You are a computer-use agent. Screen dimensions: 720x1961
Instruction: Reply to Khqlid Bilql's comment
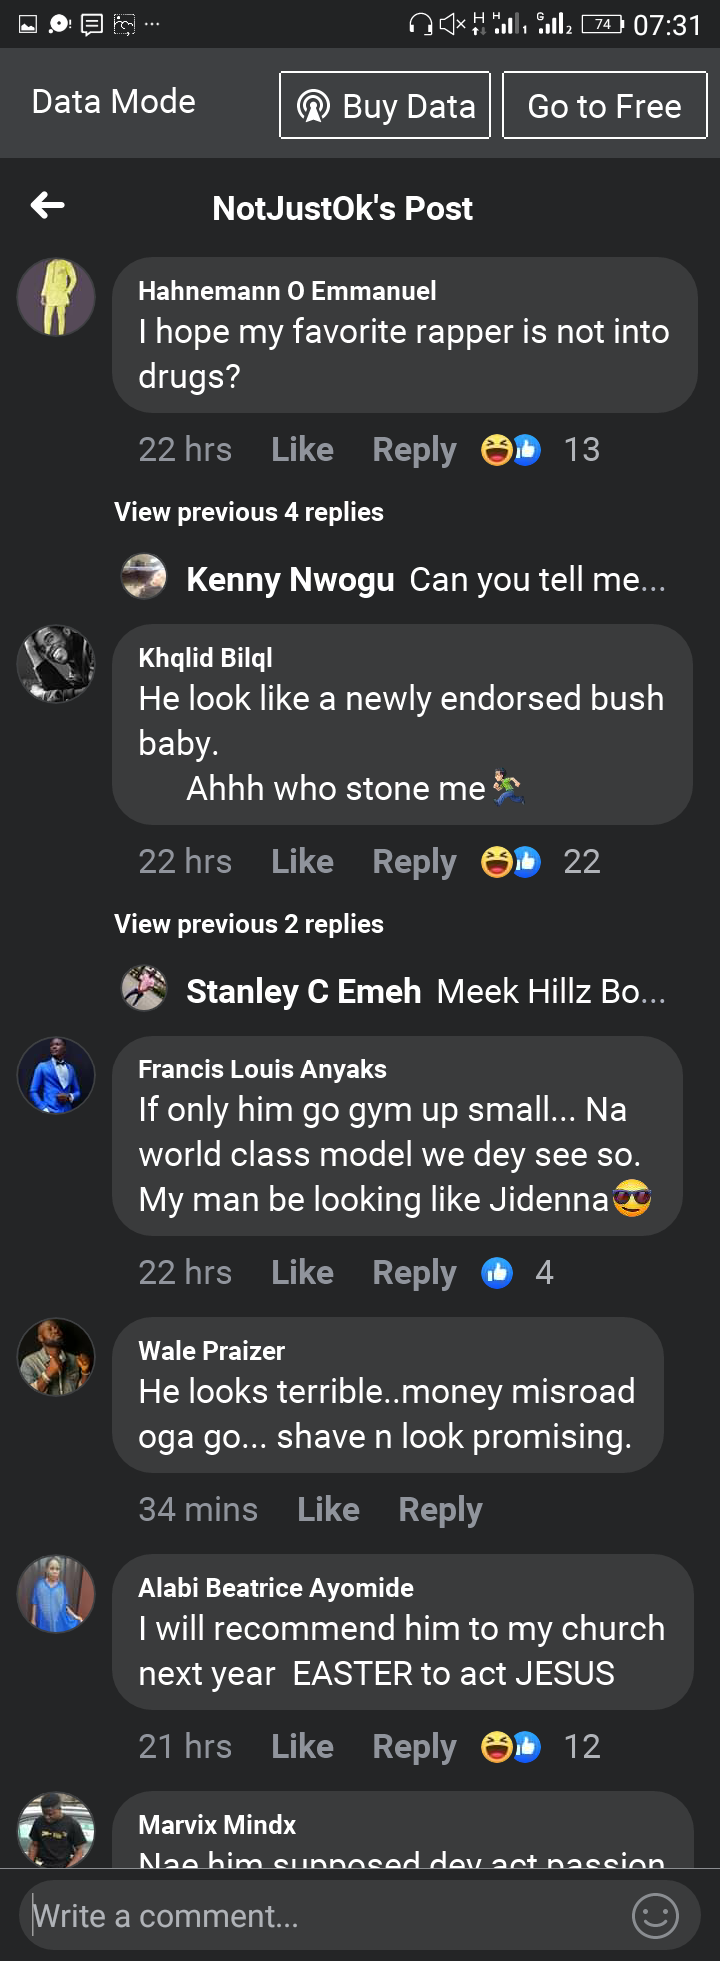click(x=414, y=862)
